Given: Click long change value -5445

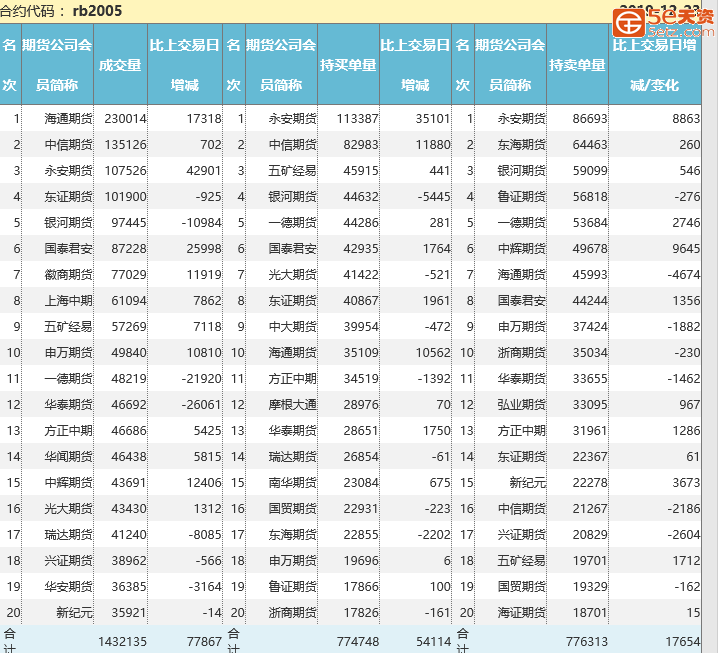Looking at the screenshot, I should coord(434,197).
